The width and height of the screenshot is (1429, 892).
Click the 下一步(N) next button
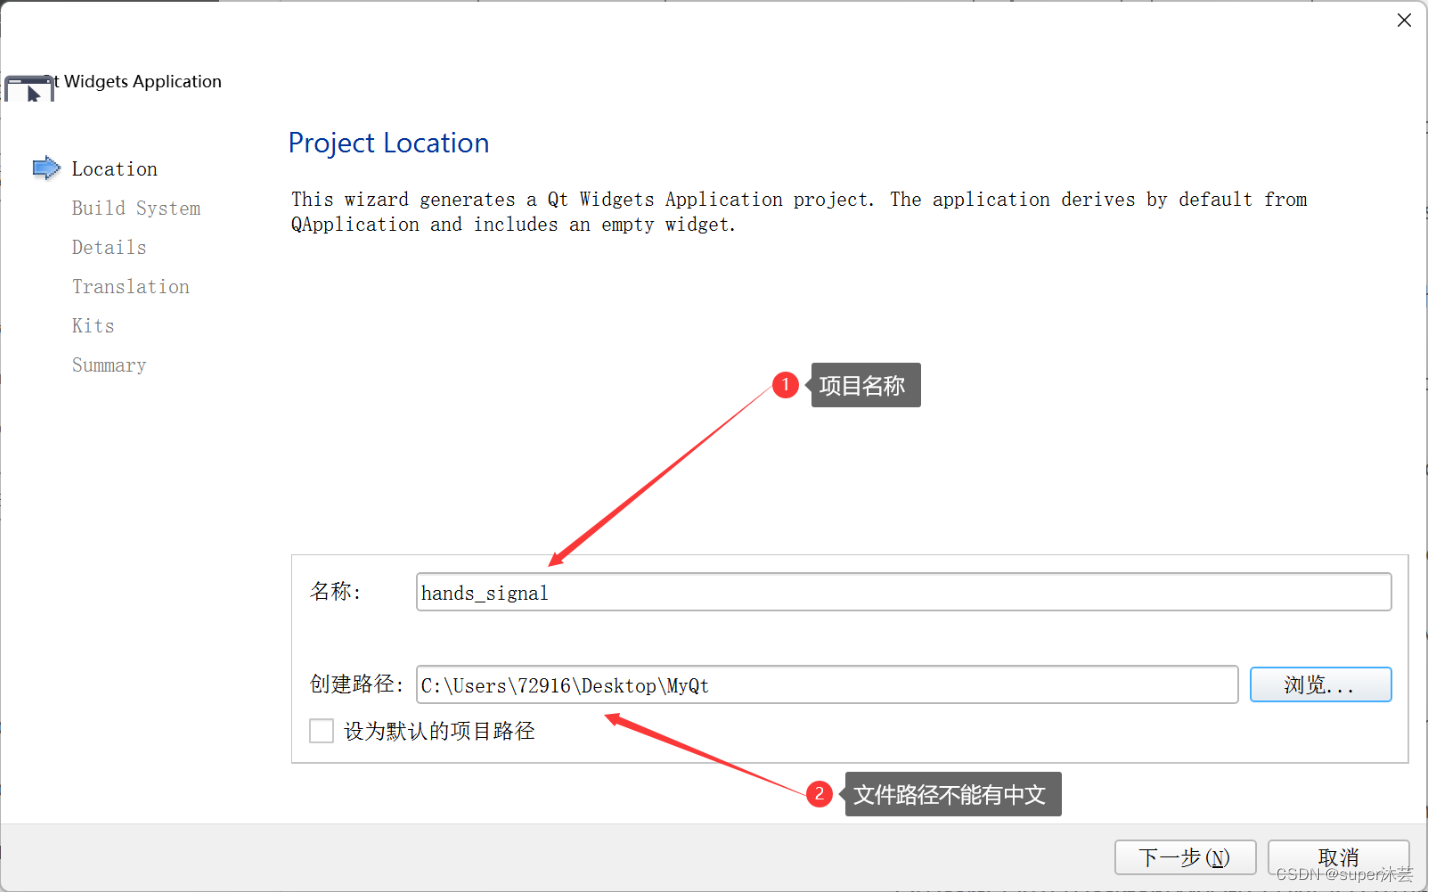(1185, 857)
